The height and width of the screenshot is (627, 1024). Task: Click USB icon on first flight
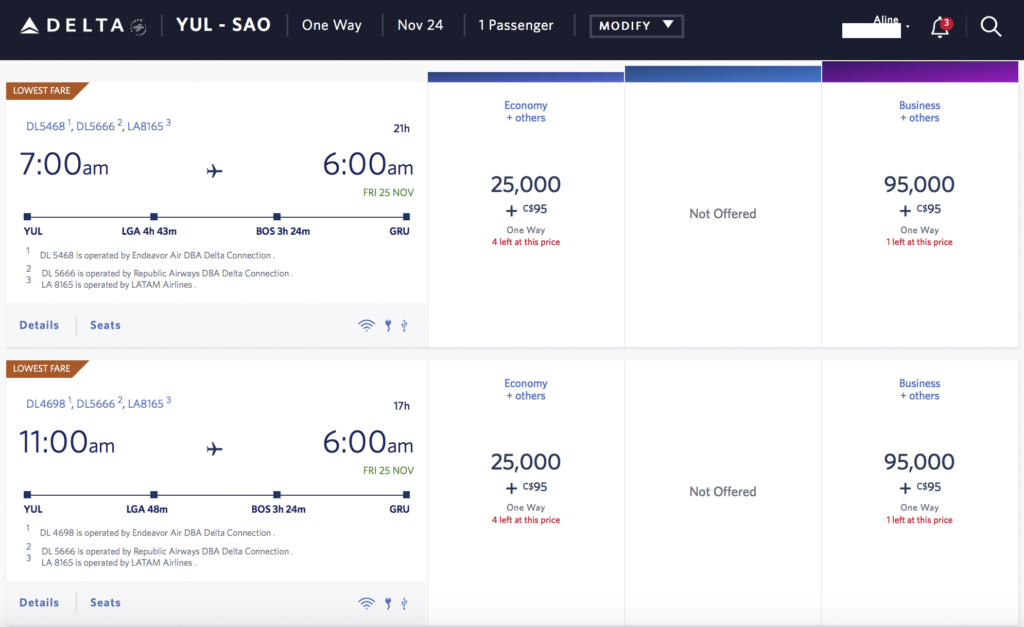404,325
